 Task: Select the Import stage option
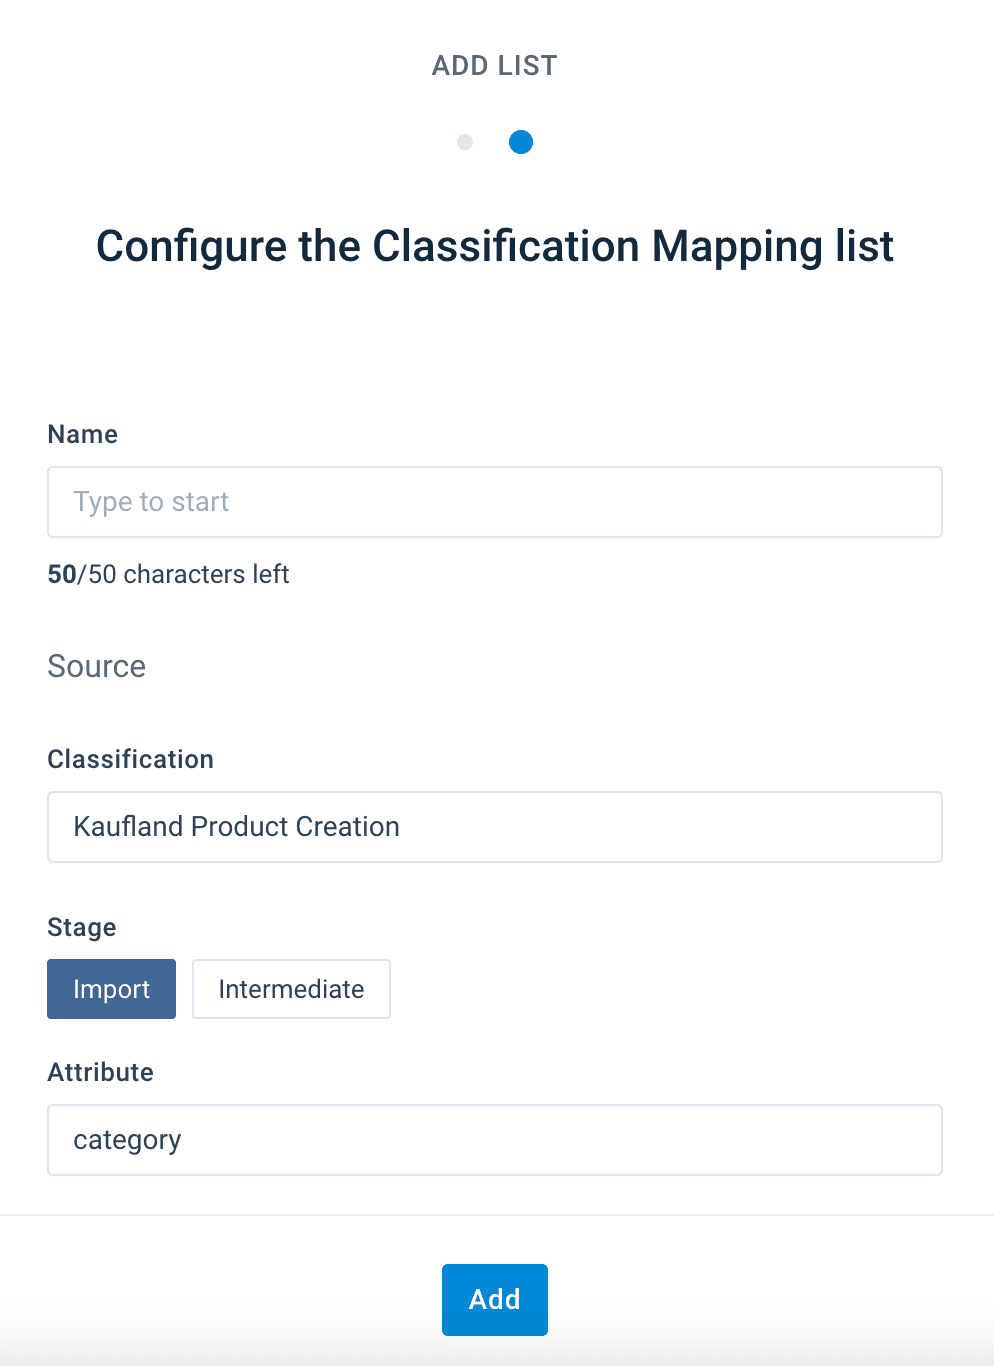click(111, 989)
